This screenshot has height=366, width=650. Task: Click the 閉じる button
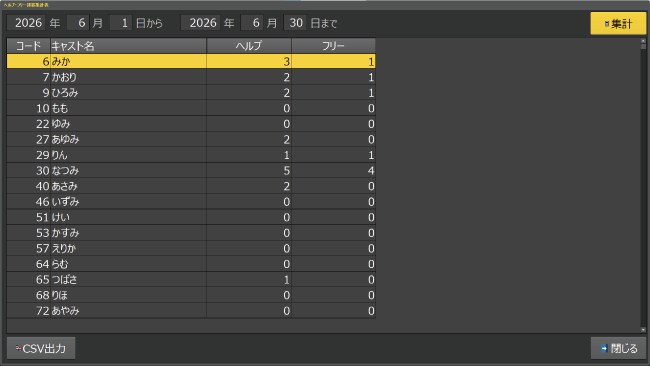pos(618,348)
